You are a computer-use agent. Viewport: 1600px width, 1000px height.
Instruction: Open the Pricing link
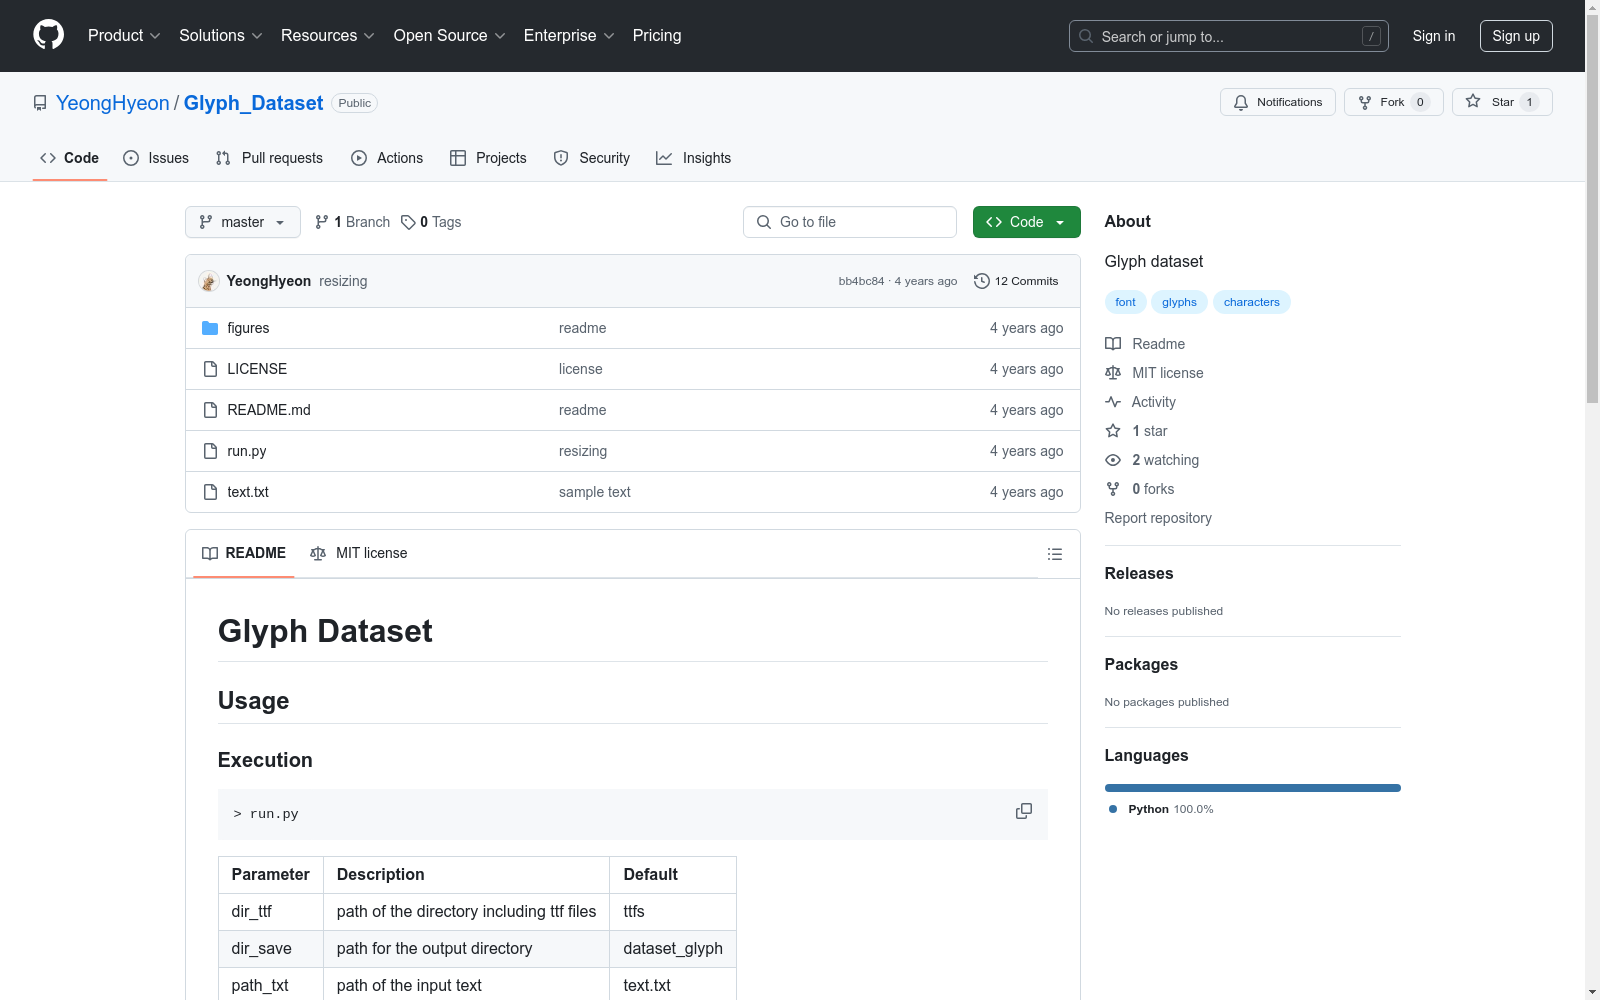[657, 36]
